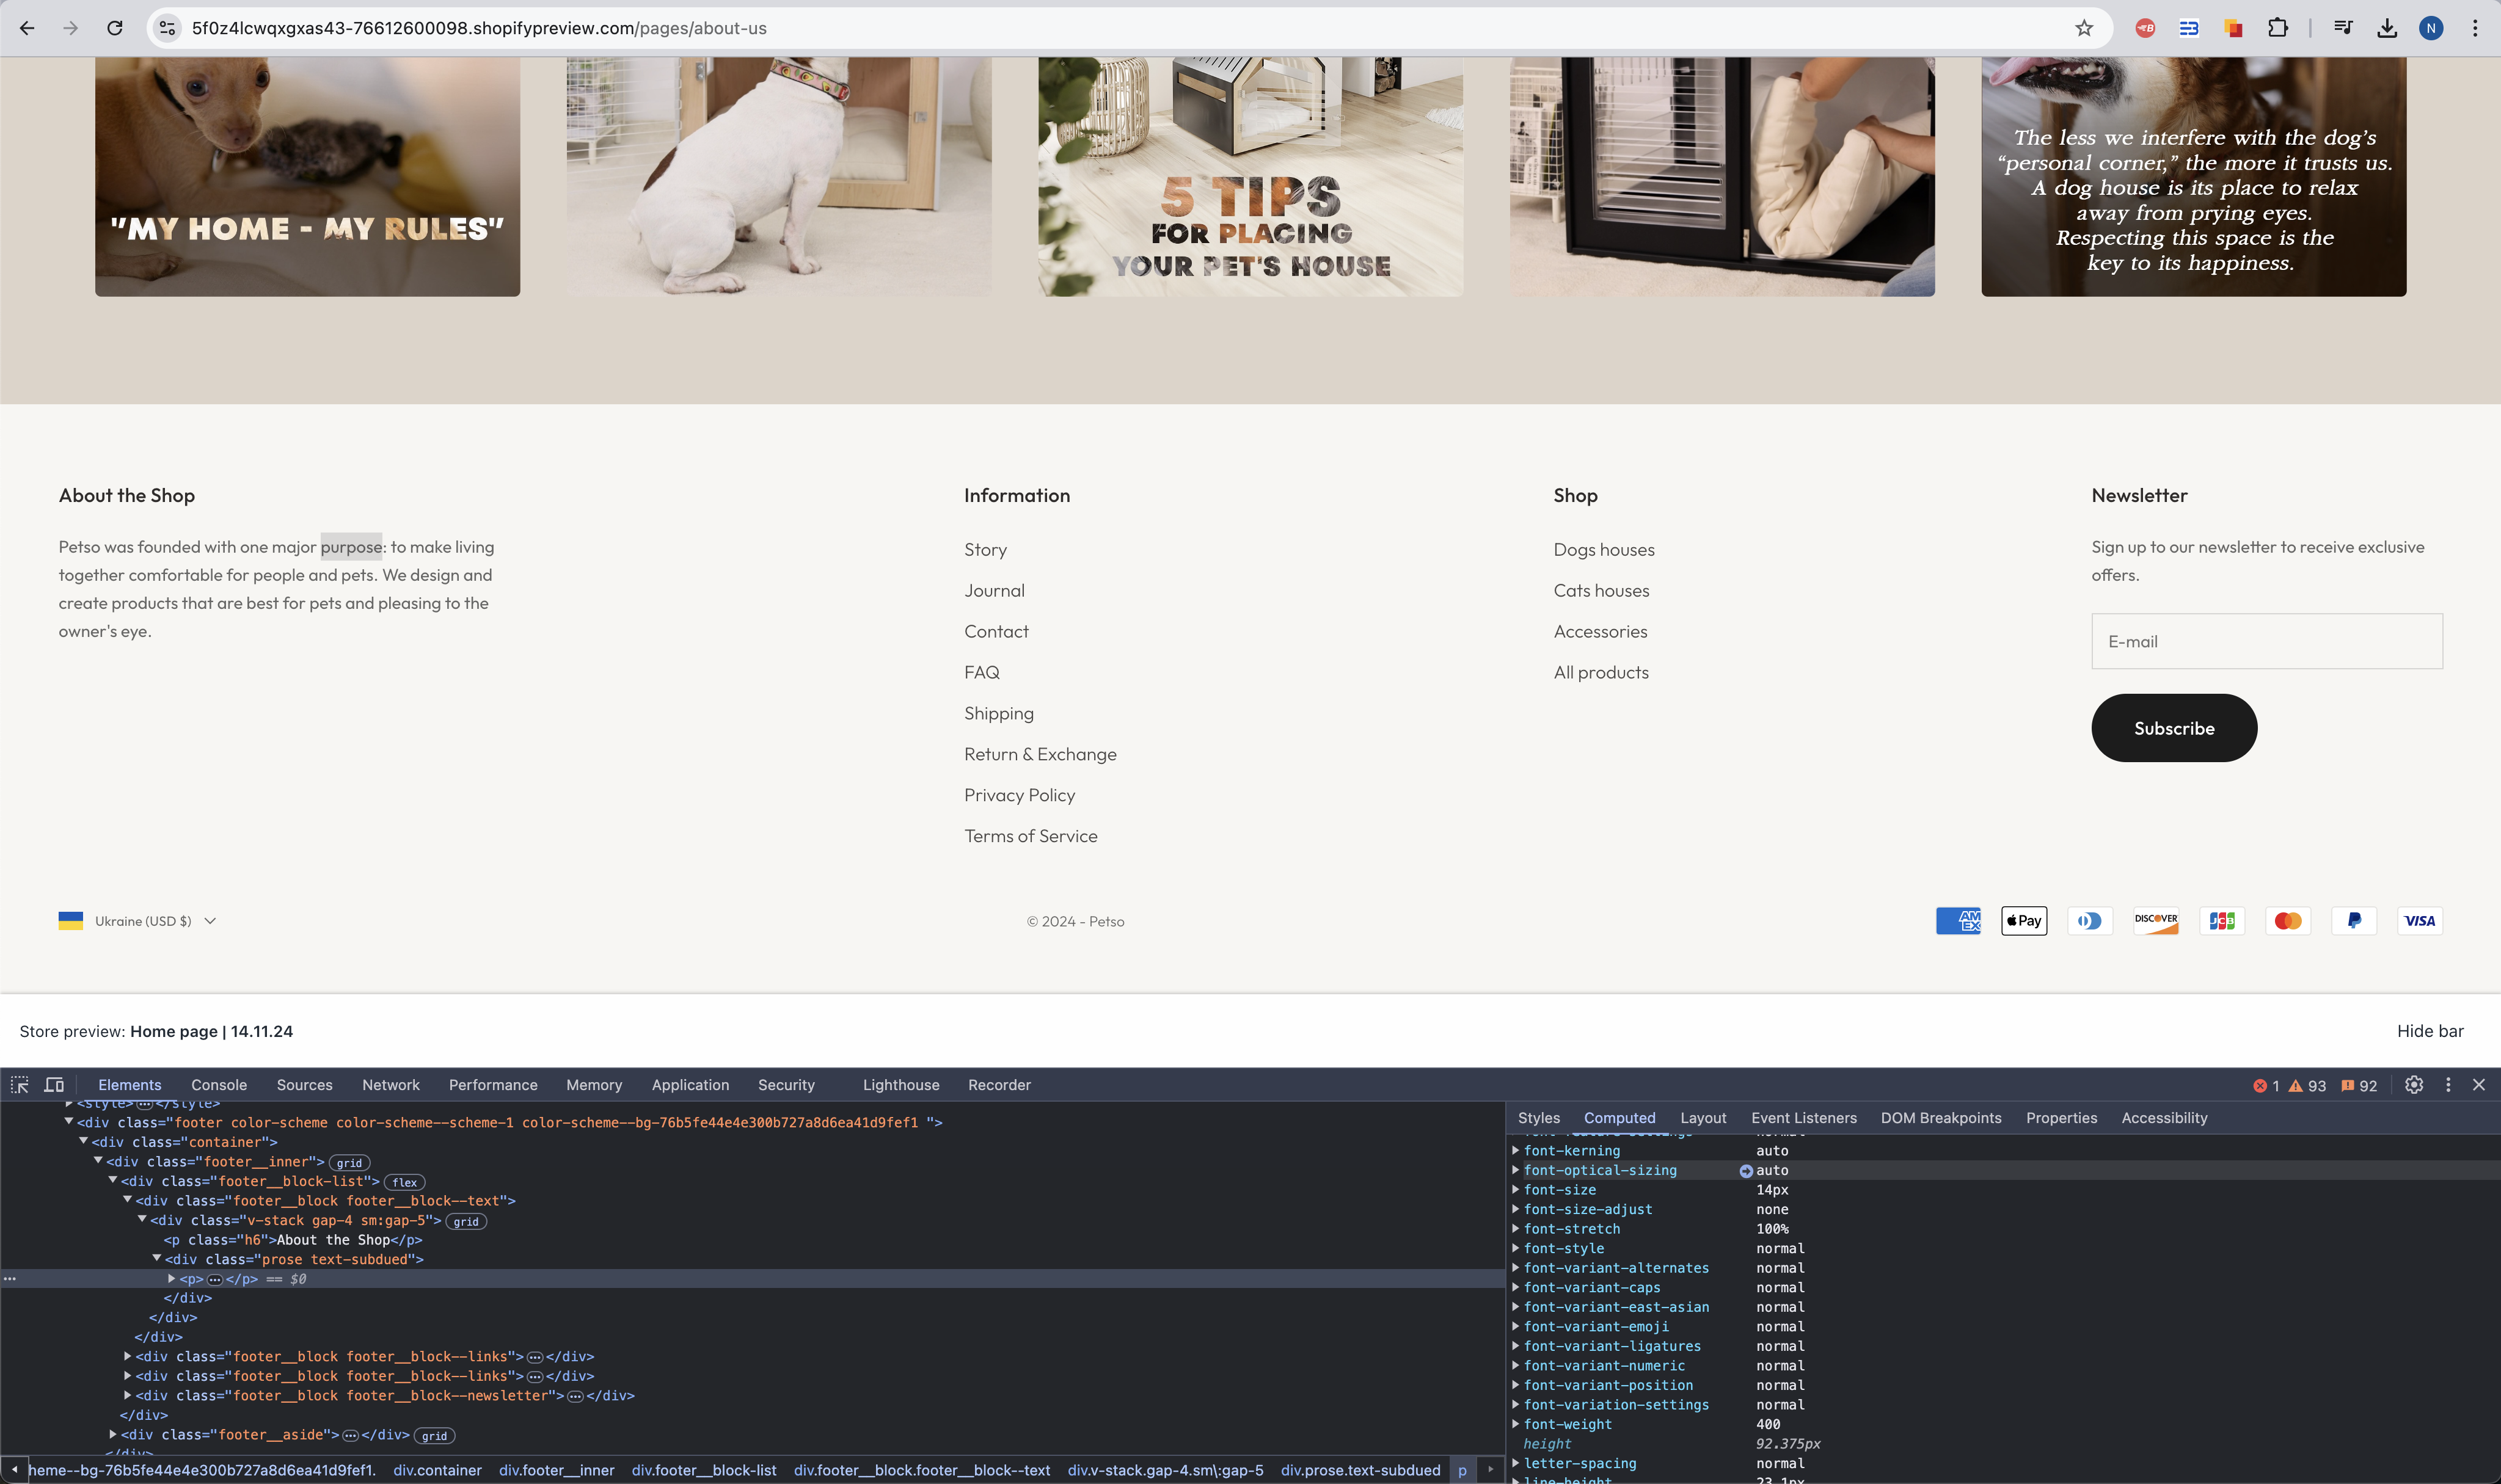Expand the font-size computed property
The height and width of the screenshot is (1484, 2501).
(x=1516, y=1190)
